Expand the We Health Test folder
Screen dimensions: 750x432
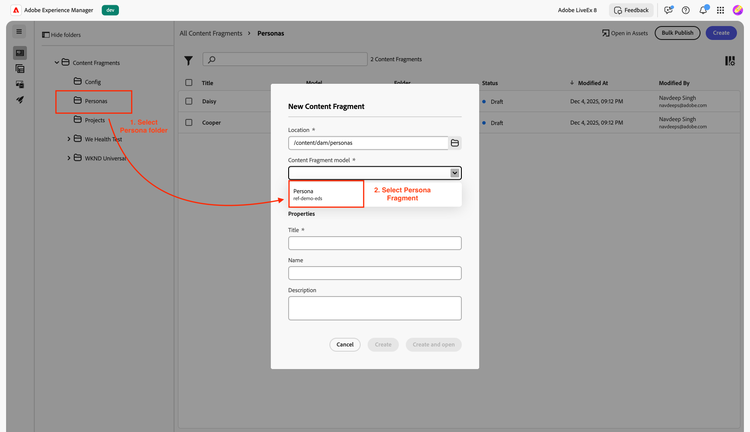click(68, 139)
